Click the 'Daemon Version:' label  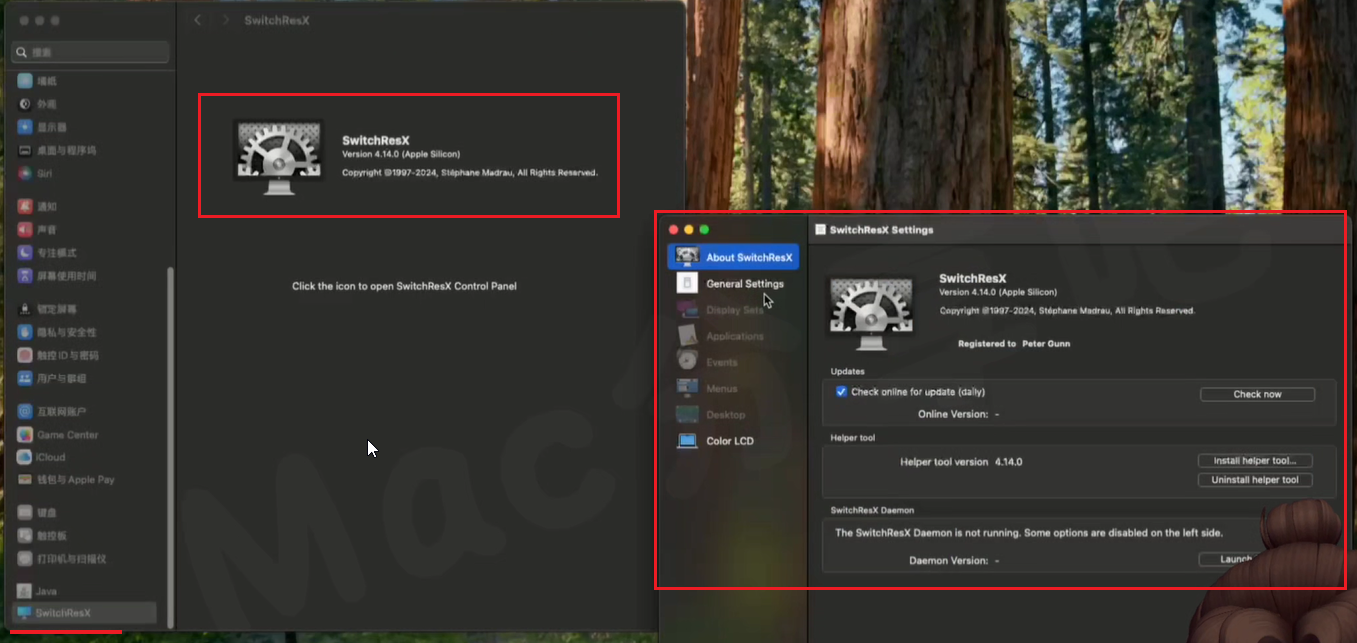tap(948, 561)
